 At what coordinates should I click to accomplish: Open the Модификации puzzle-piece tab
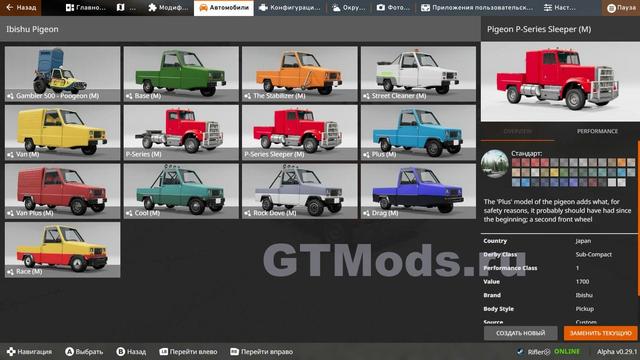[x=168, y=8]
